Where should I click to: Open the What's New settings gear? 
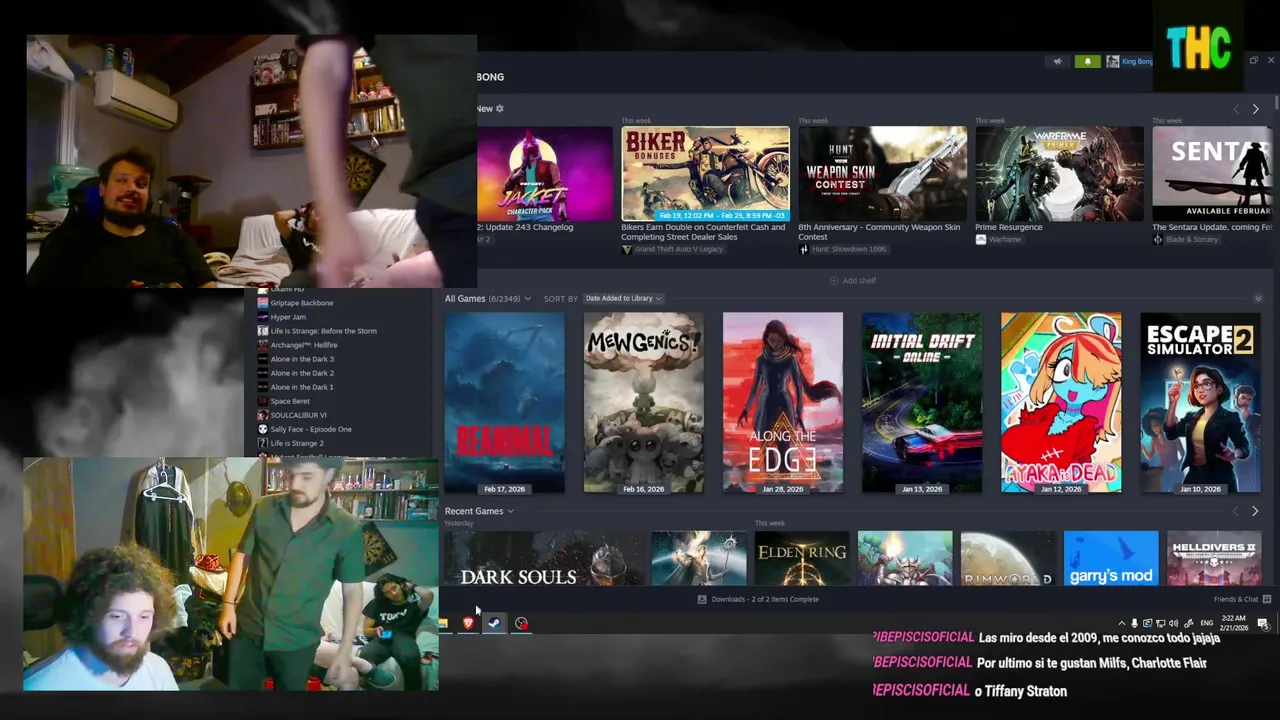pos(500,108)
